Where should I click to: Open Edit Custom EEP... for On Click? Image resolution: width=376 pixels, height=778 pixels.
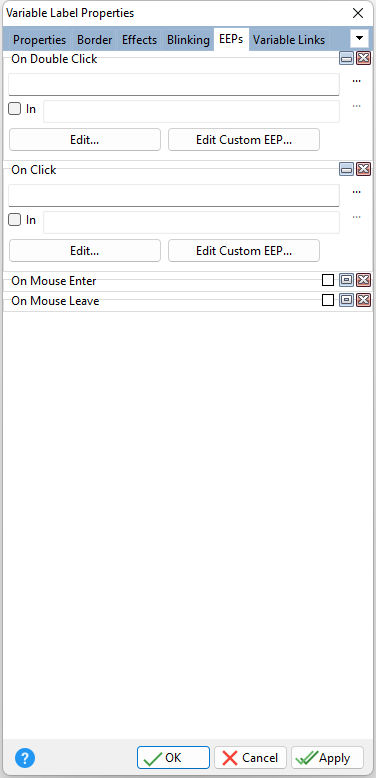point(244,251)
